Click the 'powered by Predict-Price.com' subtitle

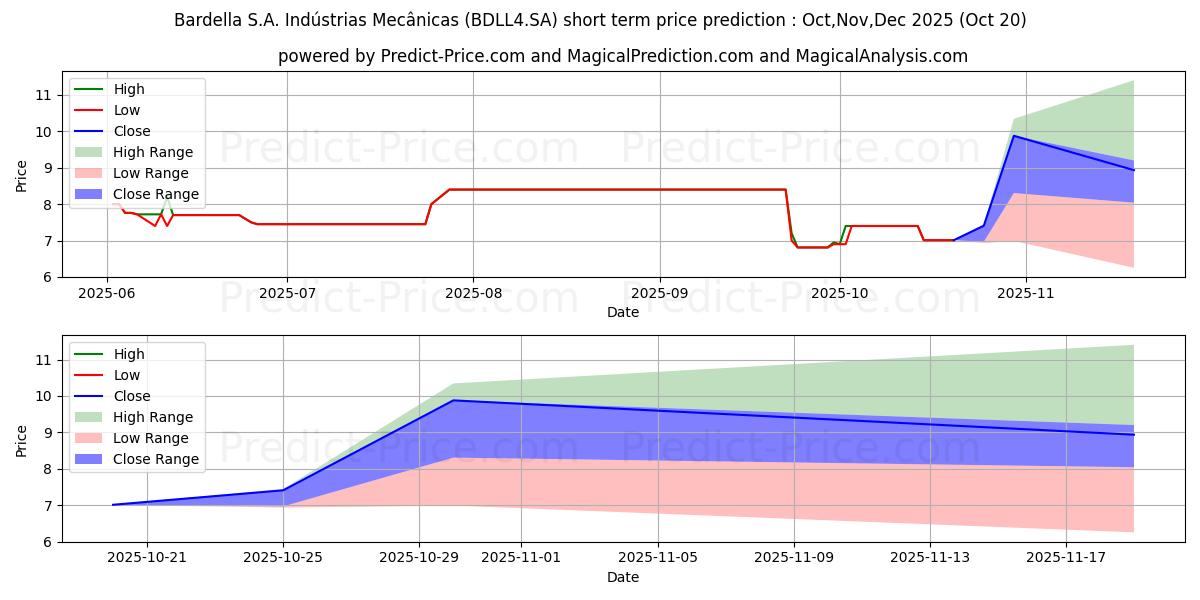coord(622,56)
